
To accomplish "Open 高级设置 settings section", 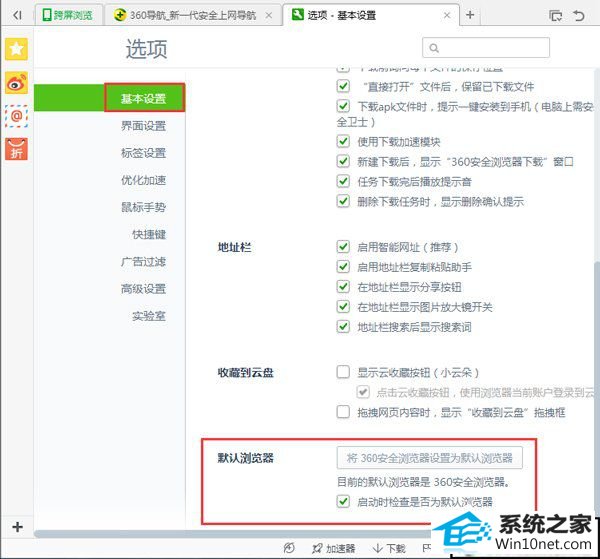I will point(143,288).
